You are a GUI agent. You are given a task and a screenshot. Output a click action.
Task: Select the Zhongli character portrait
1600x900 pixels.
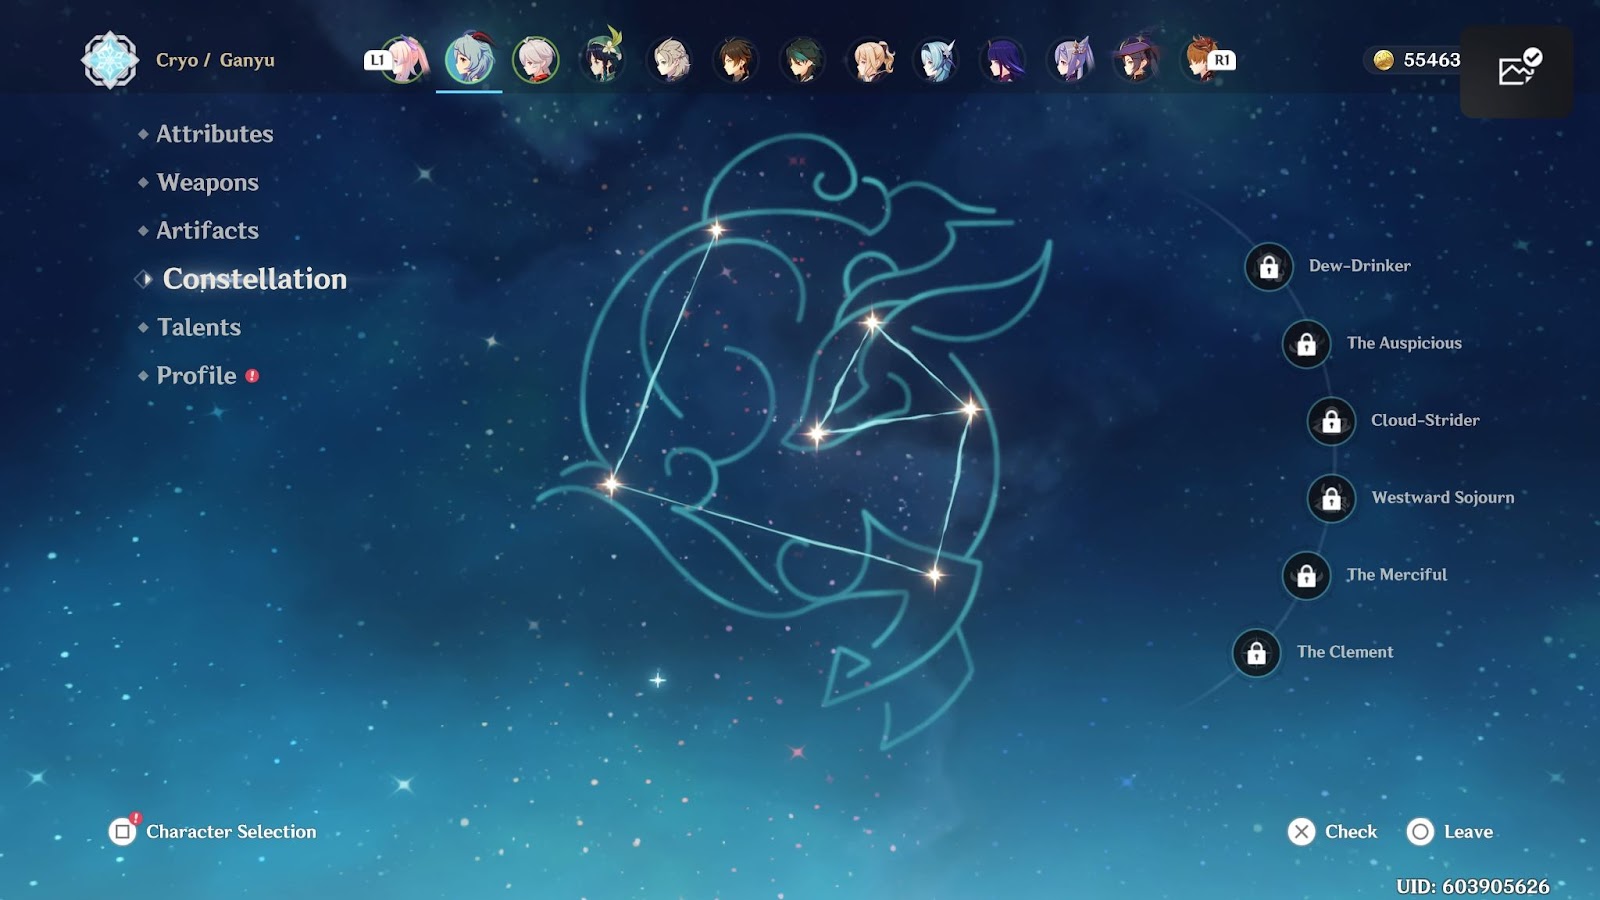[737, 60]
